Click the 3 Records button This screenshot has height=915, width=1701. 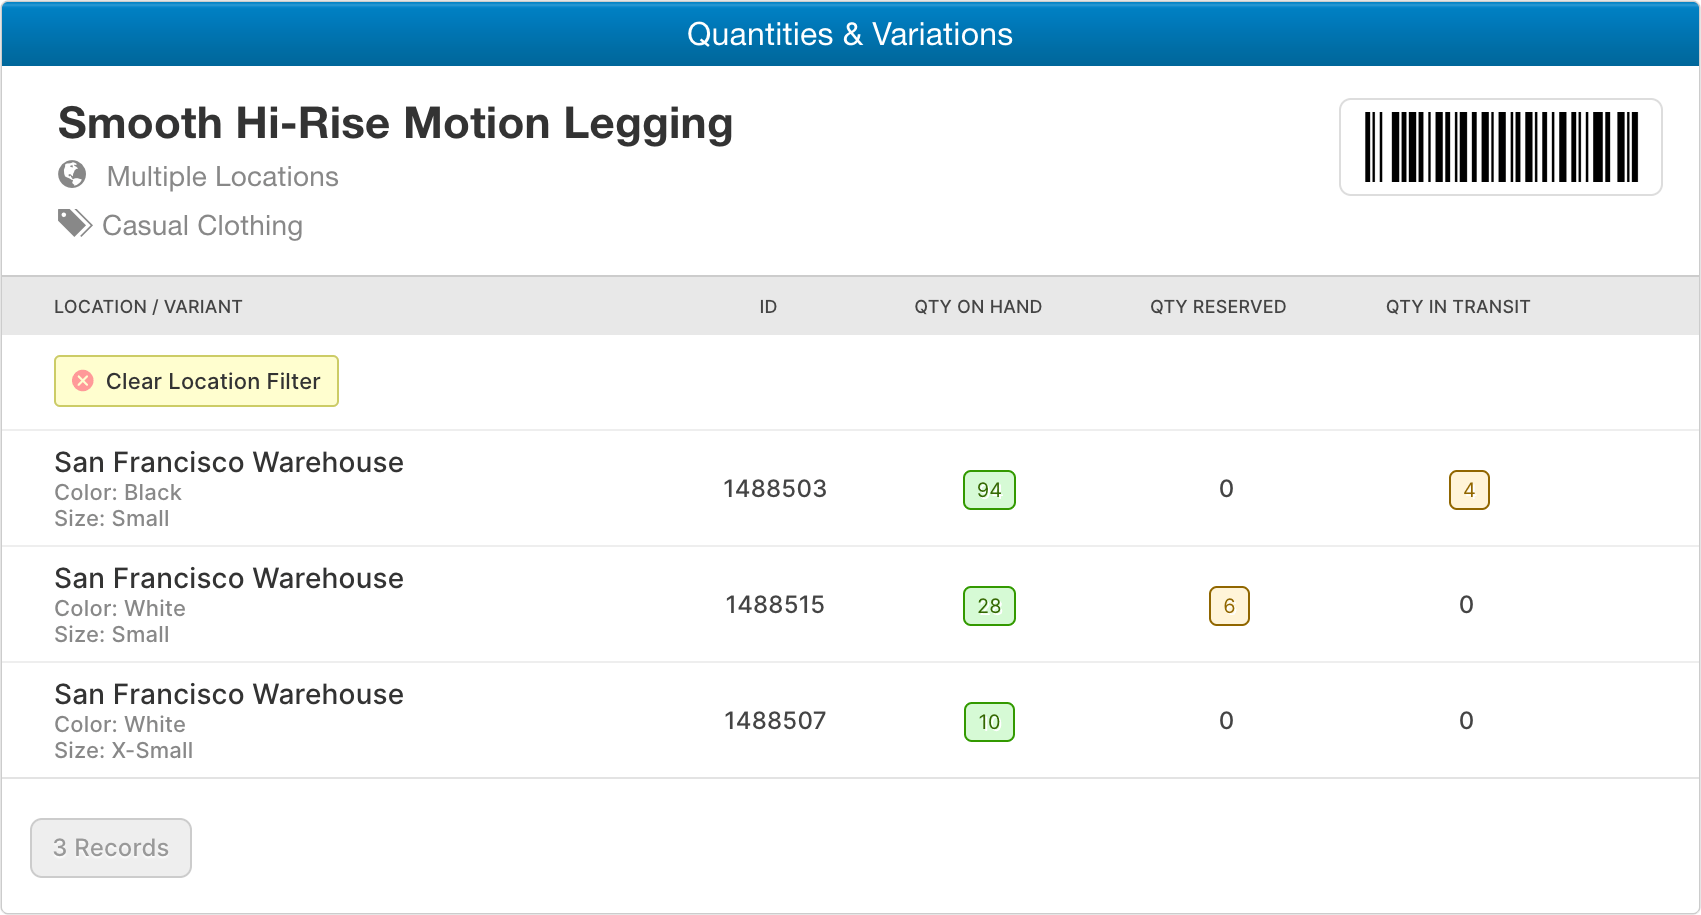(x=111, y=848)
